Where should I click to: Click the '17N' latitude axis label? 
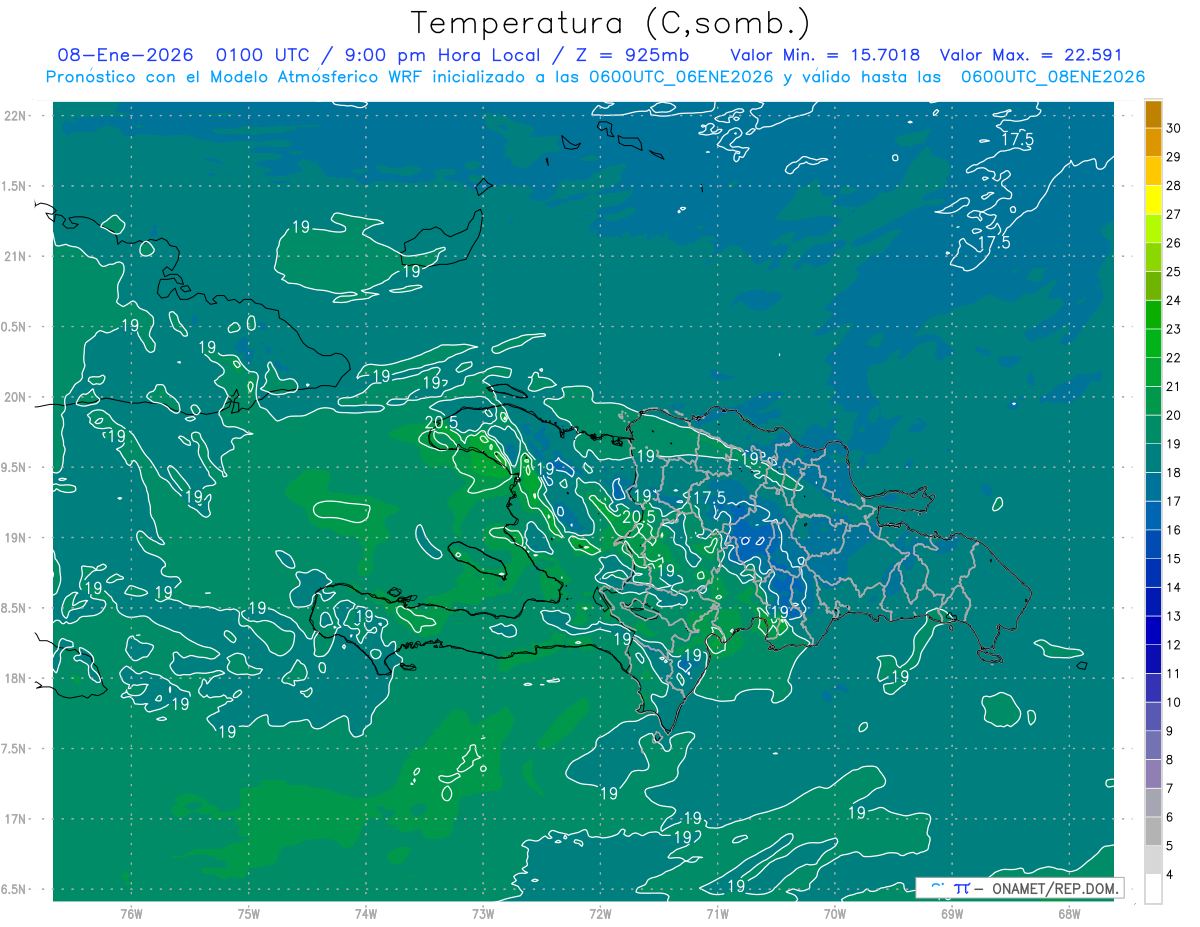click(16, 820)
